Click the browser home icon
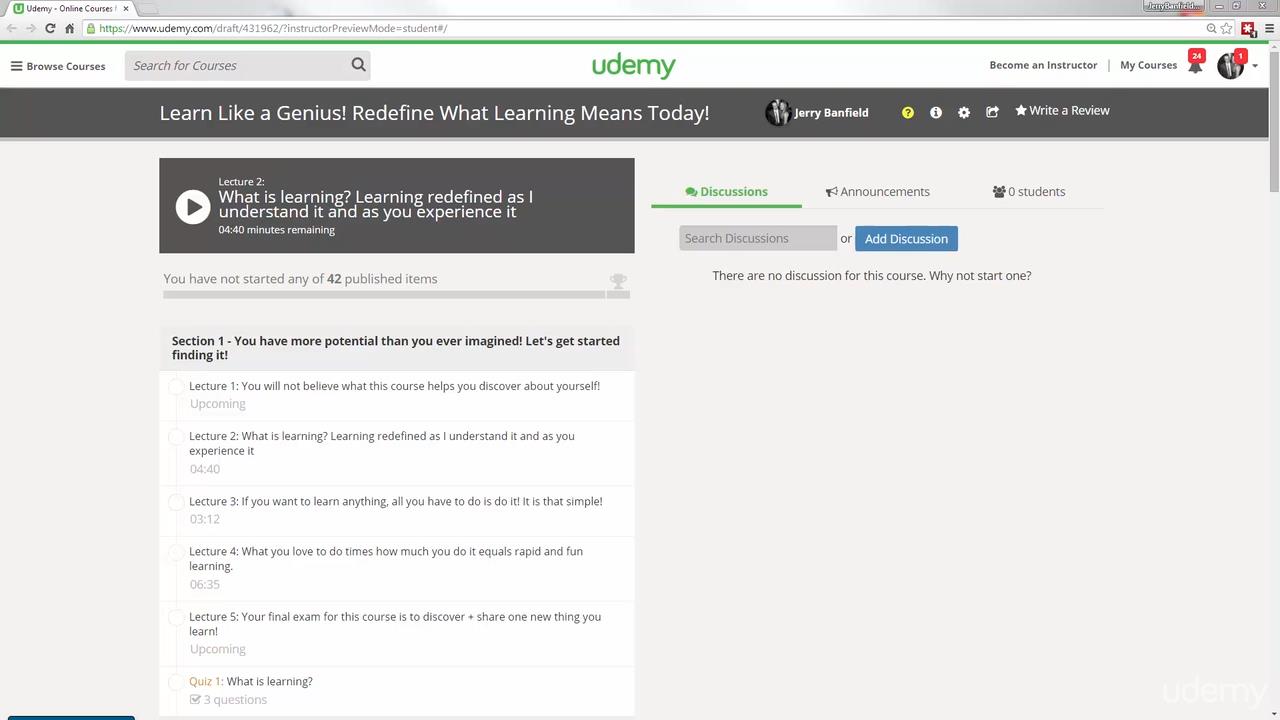This screenshot has width=1280, height=720. [69, 28]
